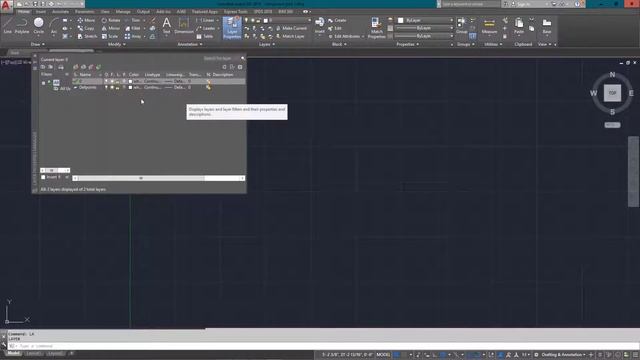The height and width of the screenshot is (360, 640).
Task: Expand the Block panel dropdown
Action: [339, 44]
